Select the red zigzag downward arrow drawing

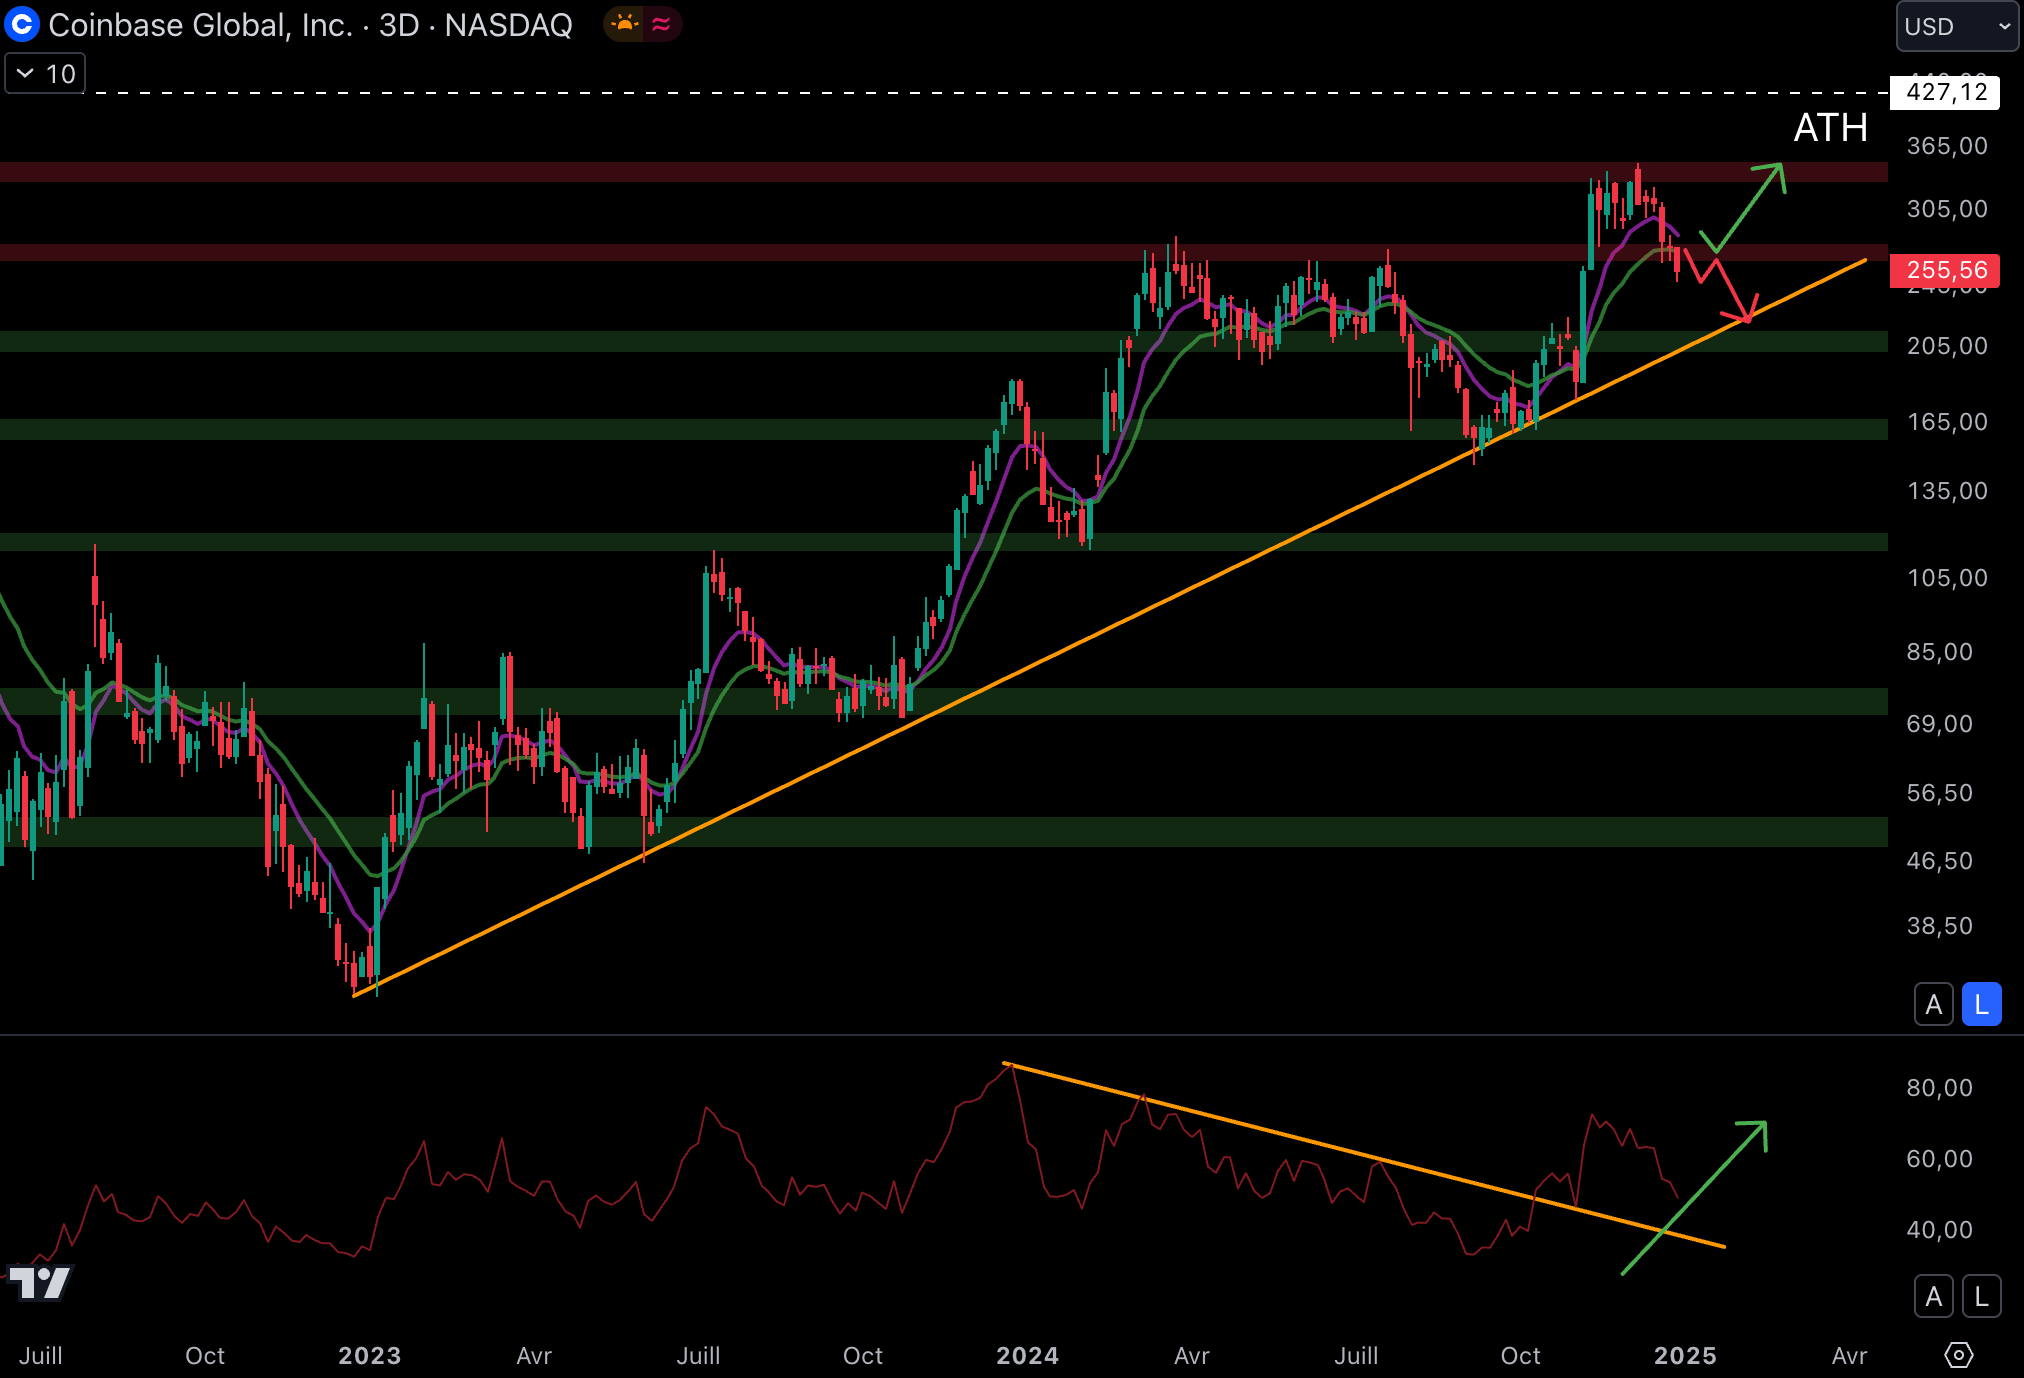coord(1731,289)
